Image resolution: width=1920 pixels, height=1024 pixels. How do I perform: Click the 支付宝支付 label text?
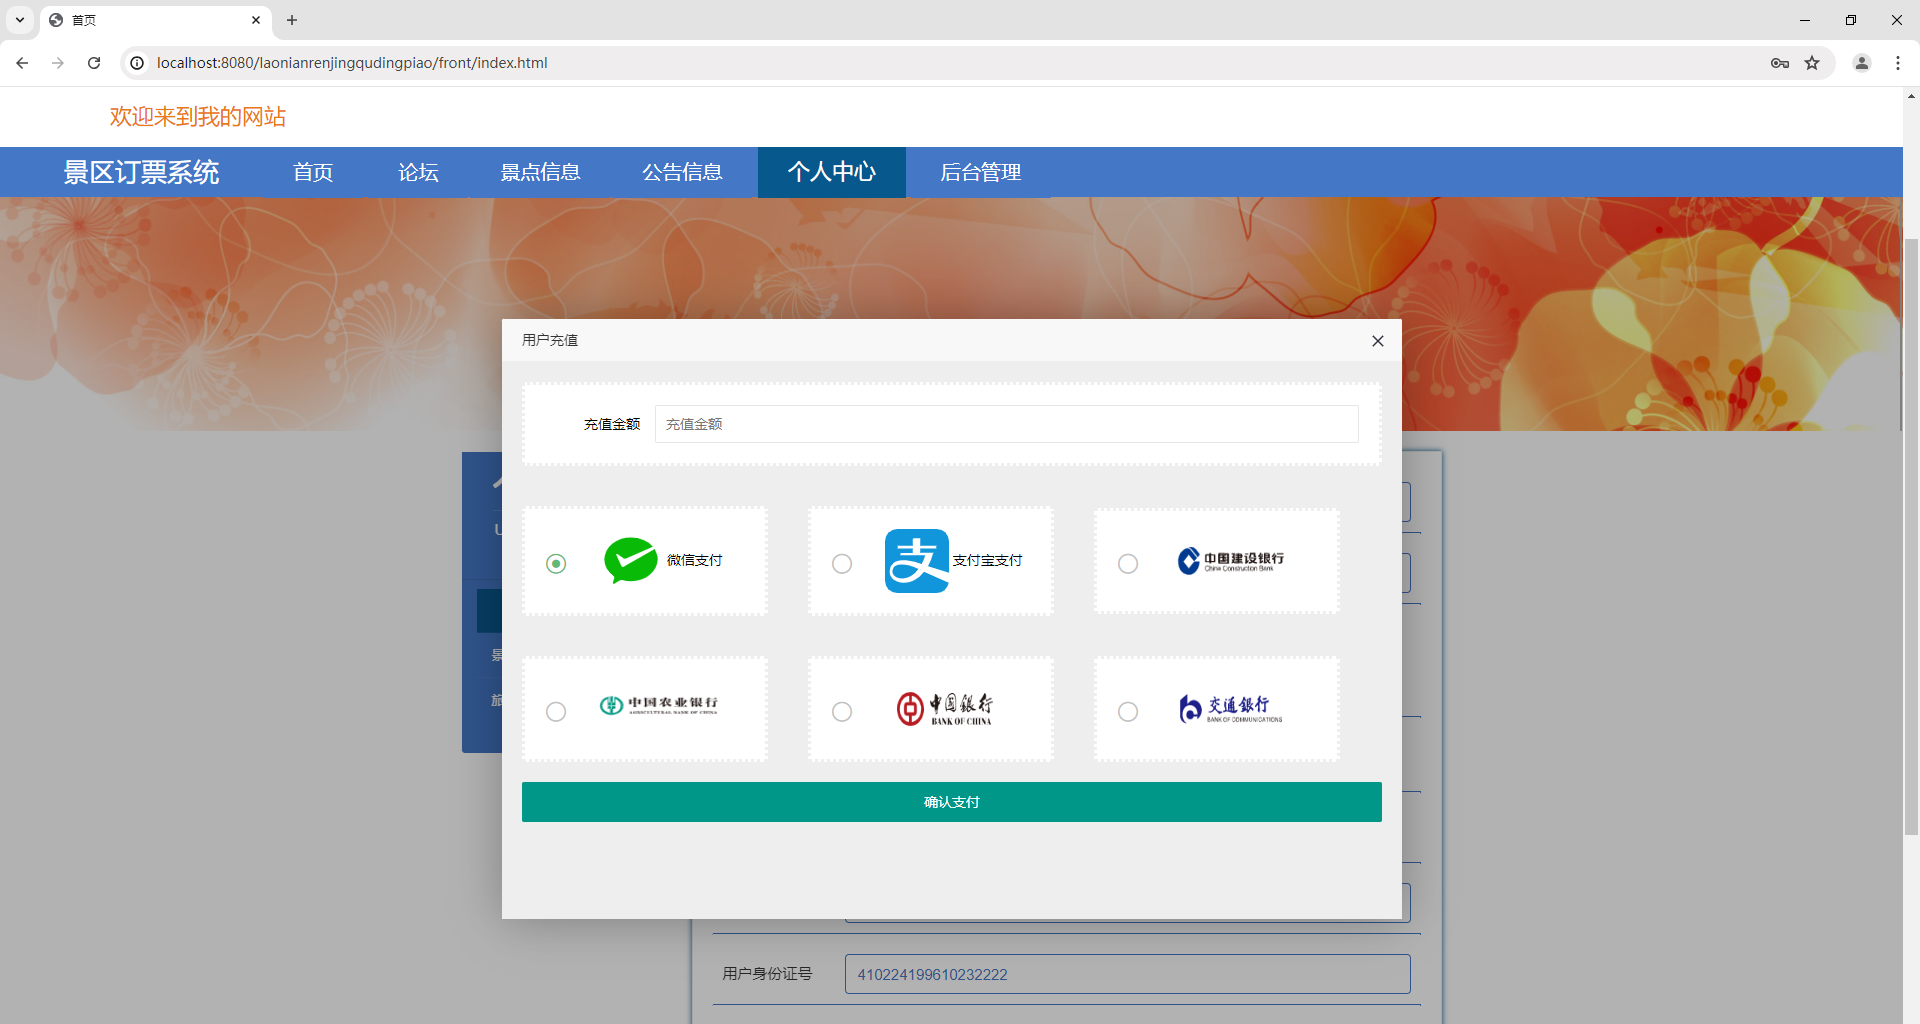(x=987, y=561)
